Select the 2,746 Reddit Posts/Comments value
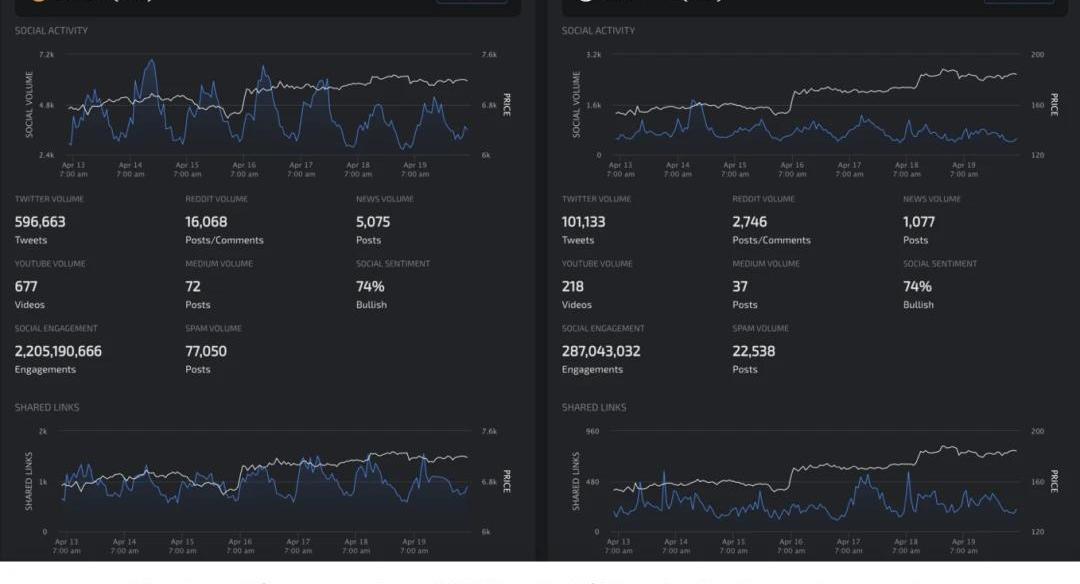1080x584 pixels. pos(750,222)
